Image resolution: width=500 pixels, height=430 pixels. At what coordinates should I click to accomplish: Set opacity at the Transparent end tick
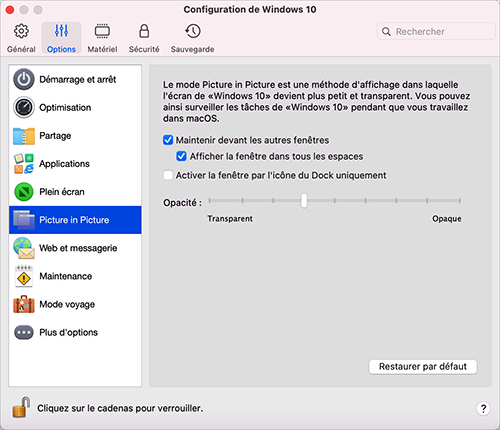209,201
